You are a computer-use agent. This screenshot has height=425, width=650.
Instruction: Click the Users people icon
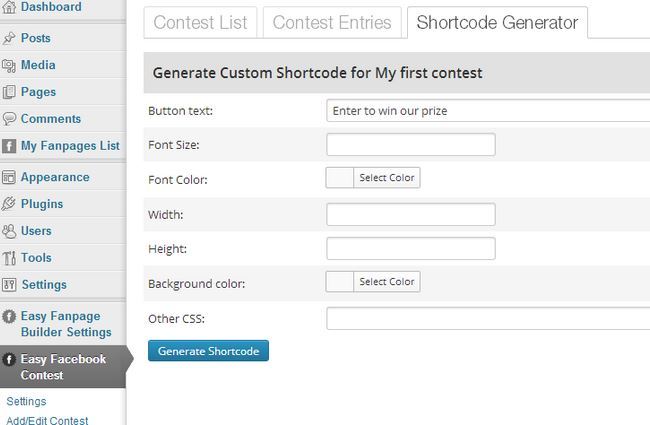9,231
